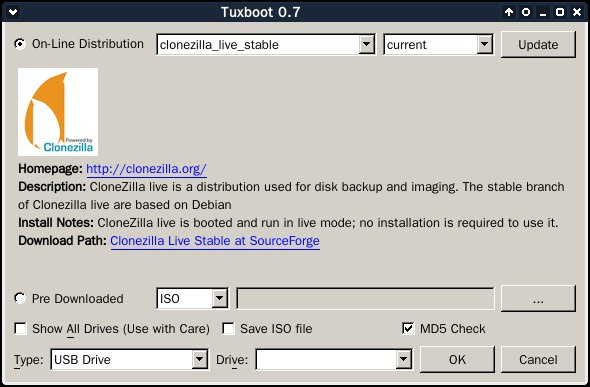This screenshot has height=387, width=590.
Task: Click the 'Install Notes:' label
Action: (56, 223)
